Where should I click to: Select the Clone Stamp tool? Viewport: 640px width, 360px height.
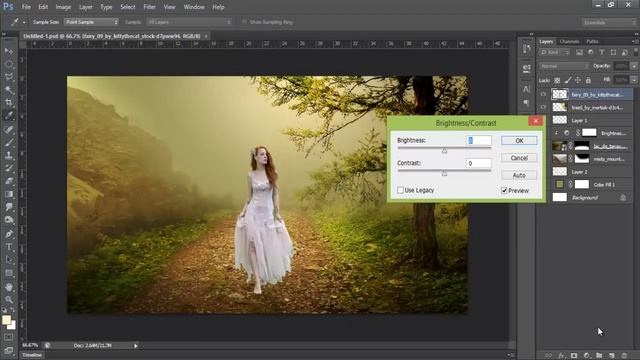click(x=9, y=156)
